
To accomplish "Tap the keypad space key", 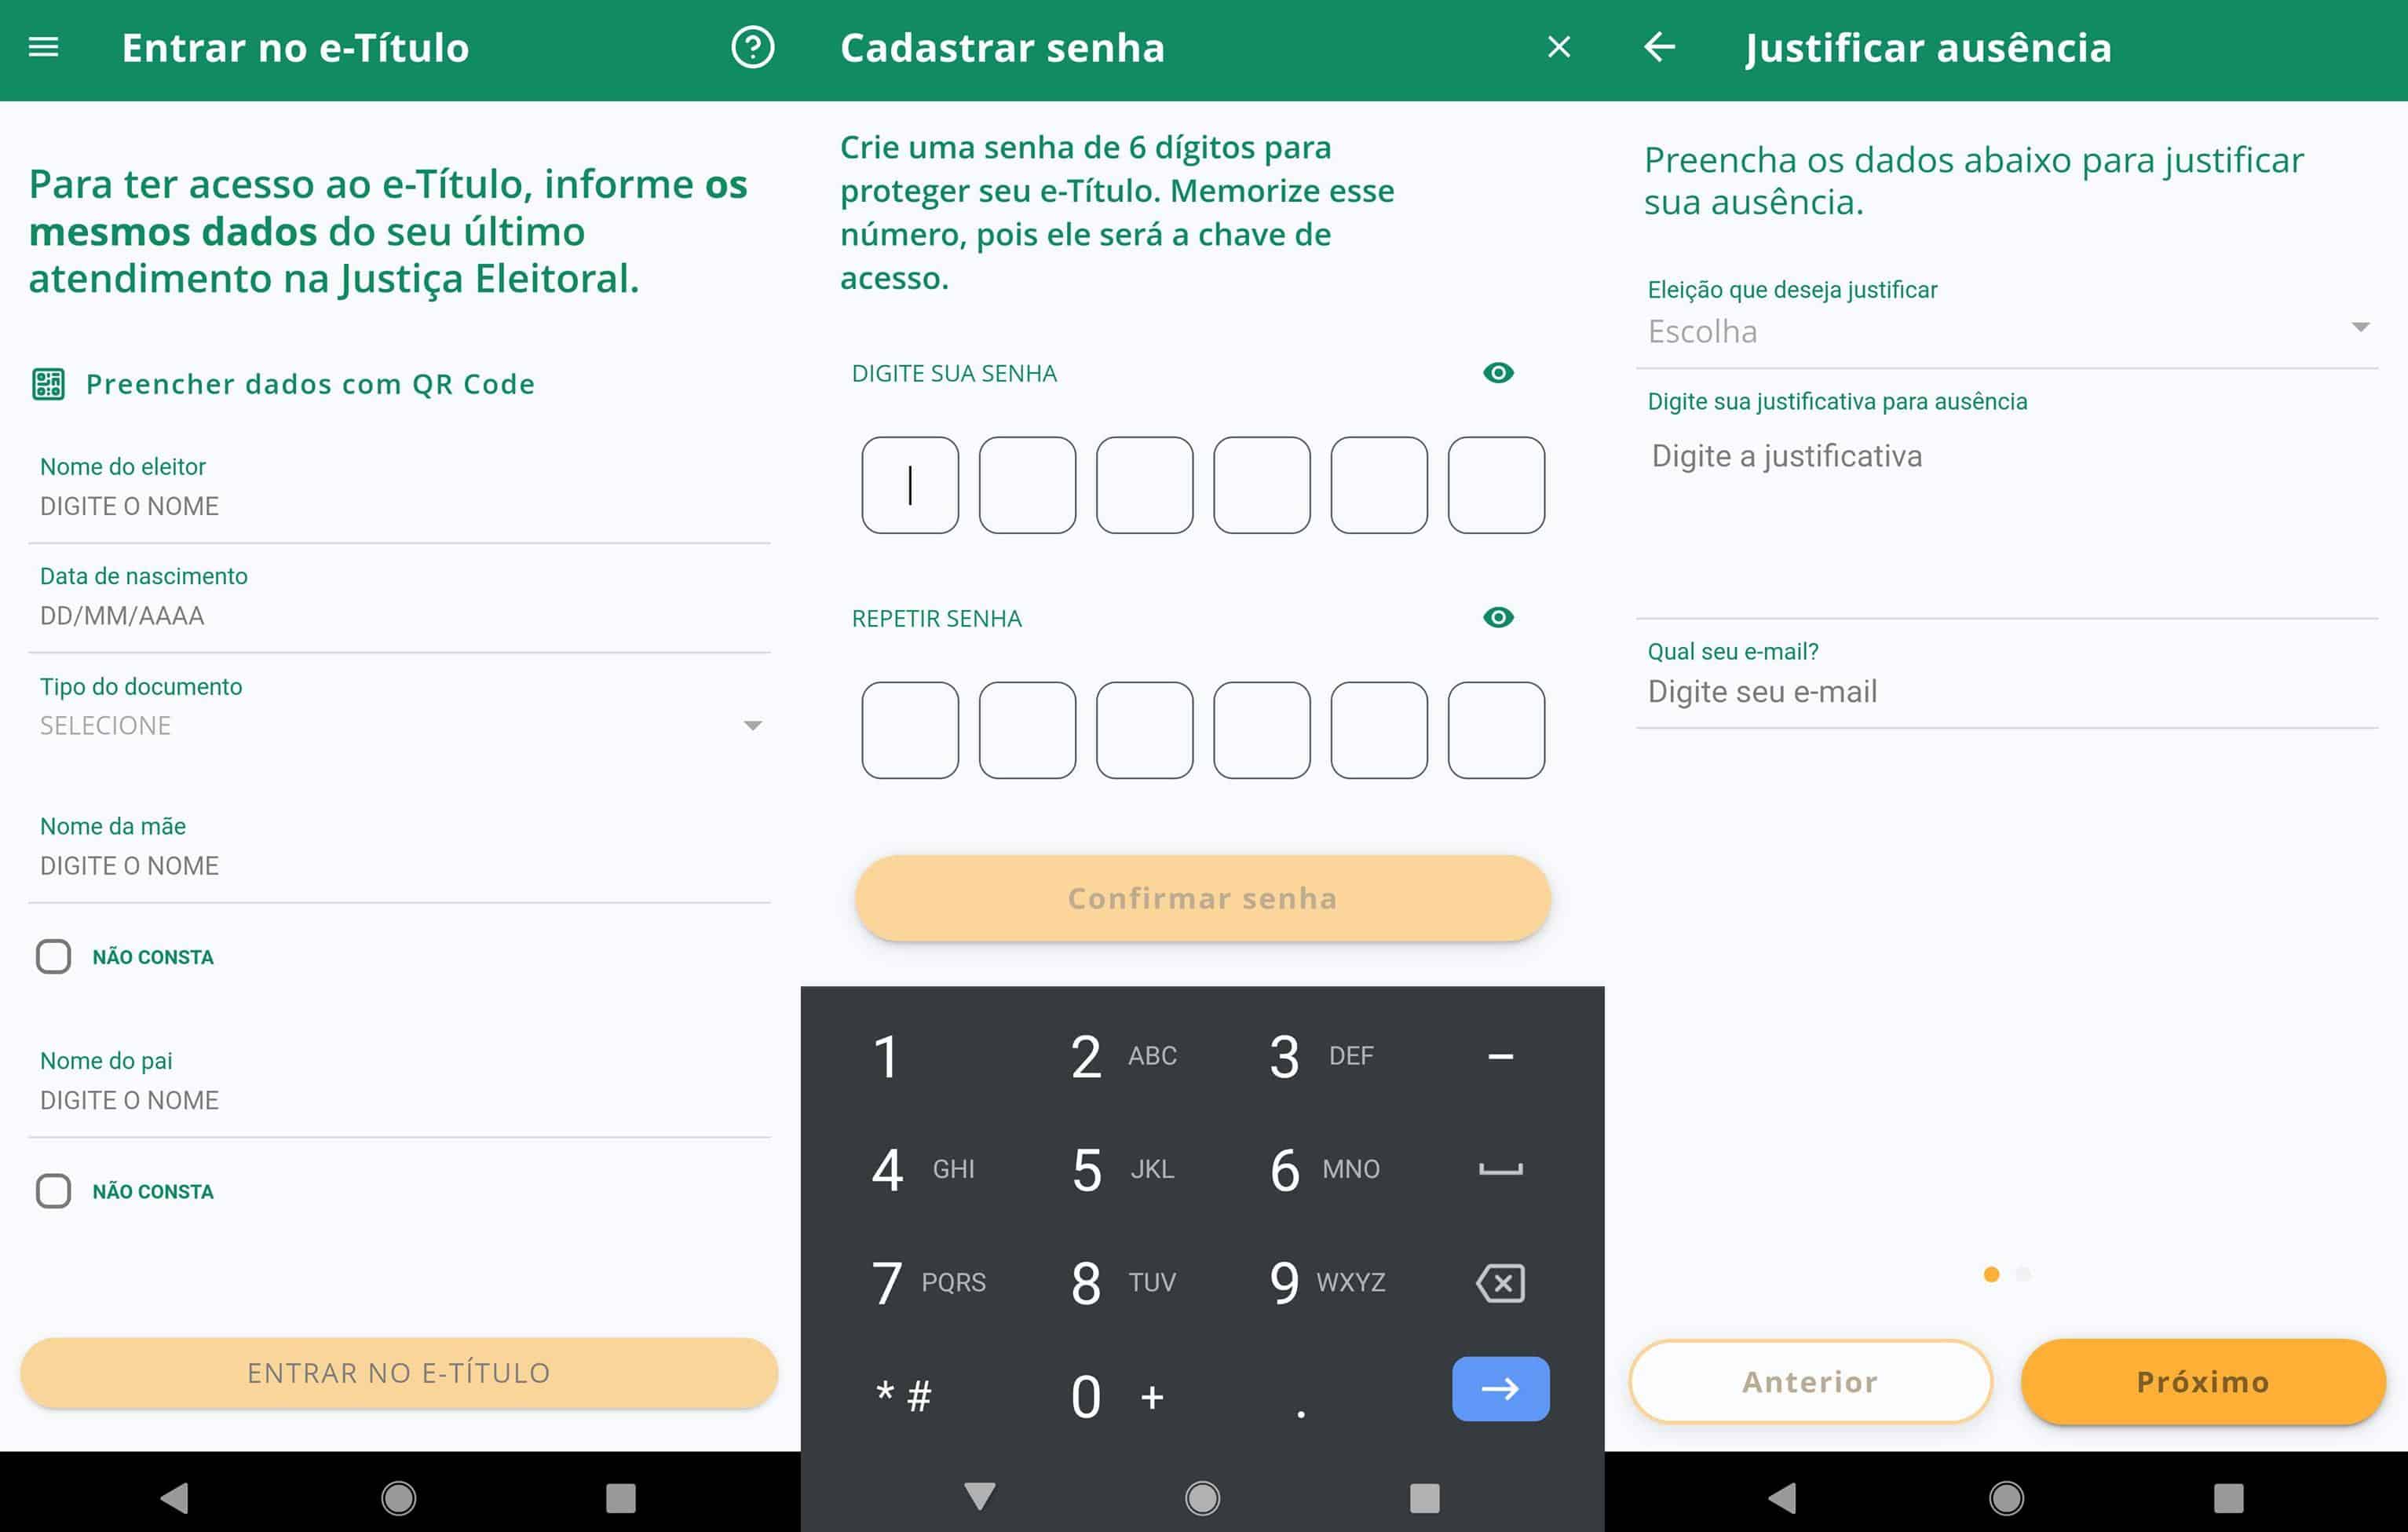I will point(1500,1169).
